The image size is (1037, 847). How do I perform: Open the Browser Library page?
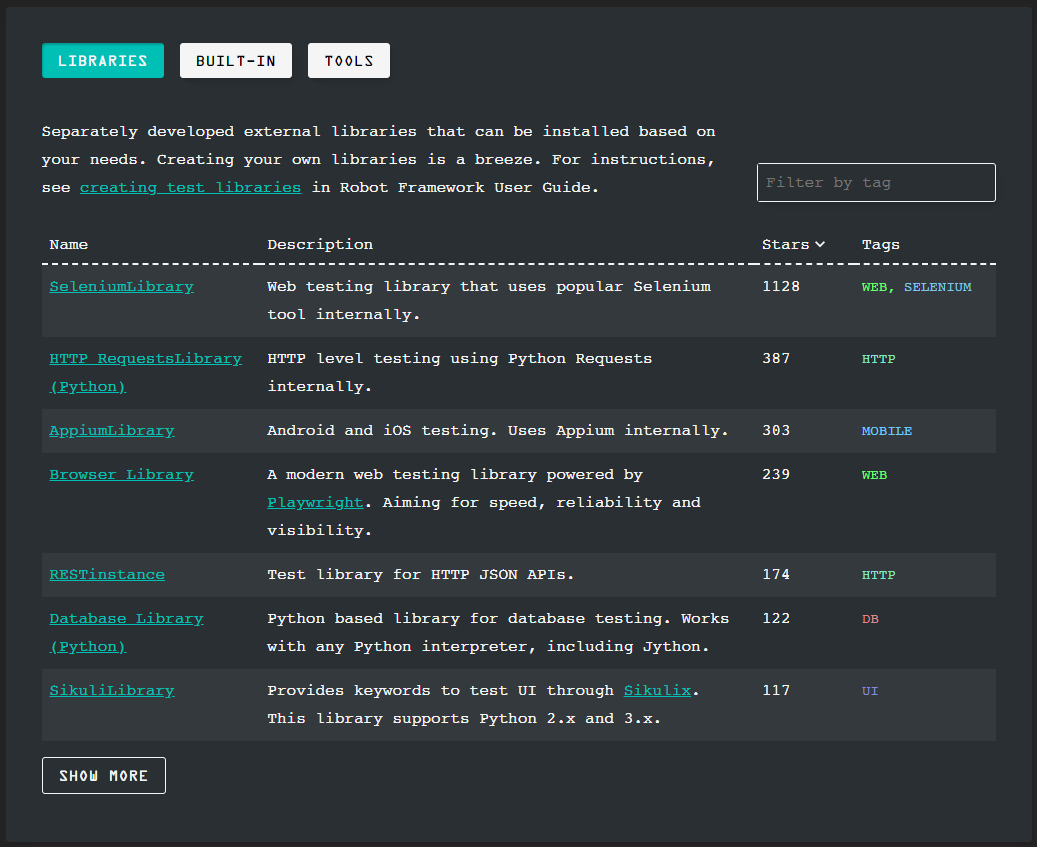(121, 474)
